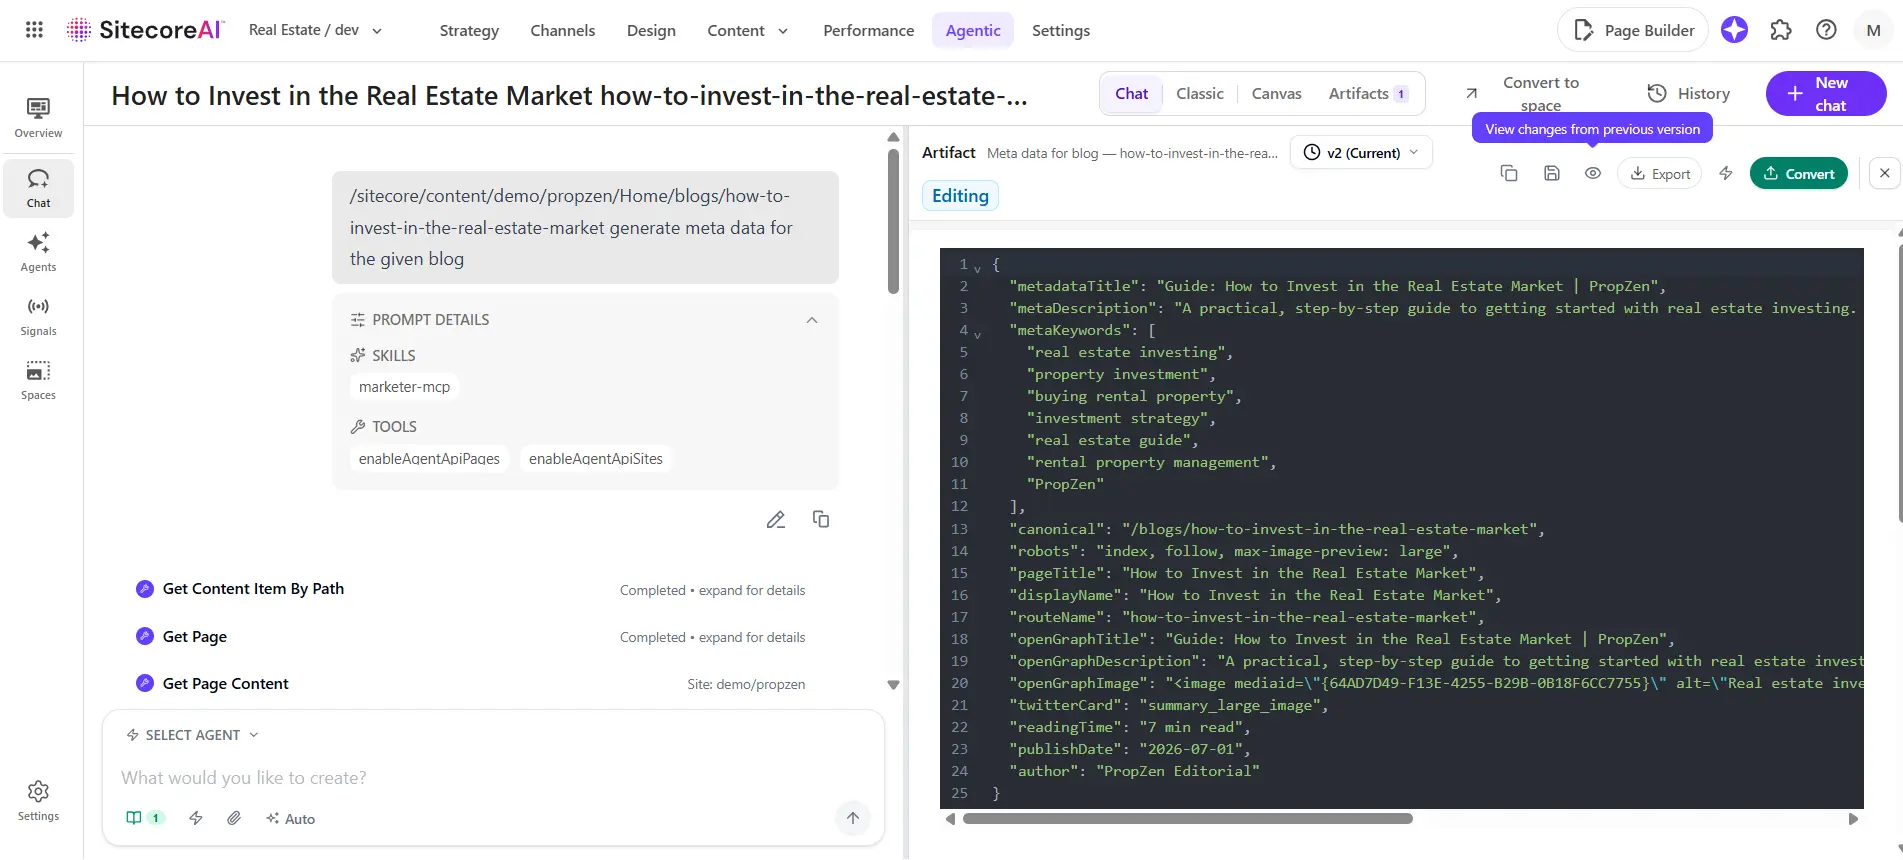Export the artifact

point(1659,173)
